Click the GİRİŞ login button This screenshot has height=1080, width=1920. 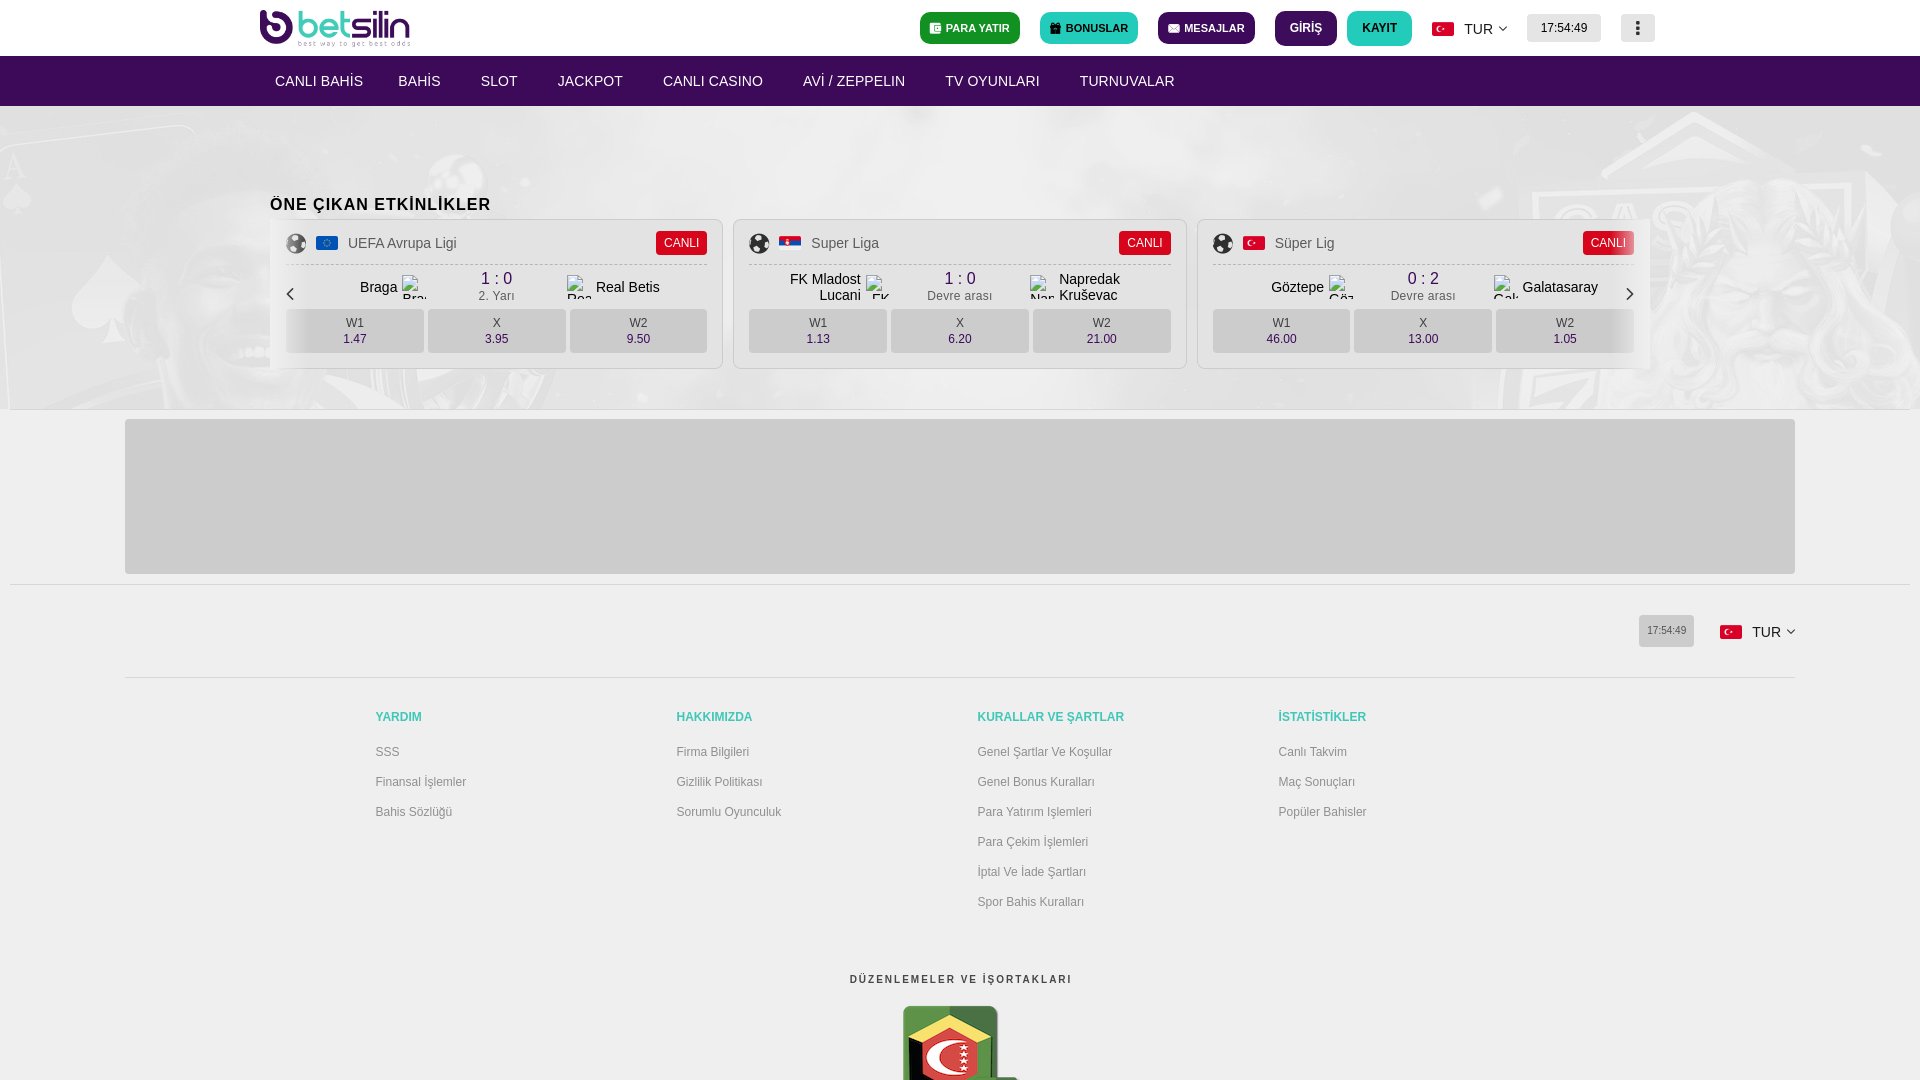(1306, 28)
